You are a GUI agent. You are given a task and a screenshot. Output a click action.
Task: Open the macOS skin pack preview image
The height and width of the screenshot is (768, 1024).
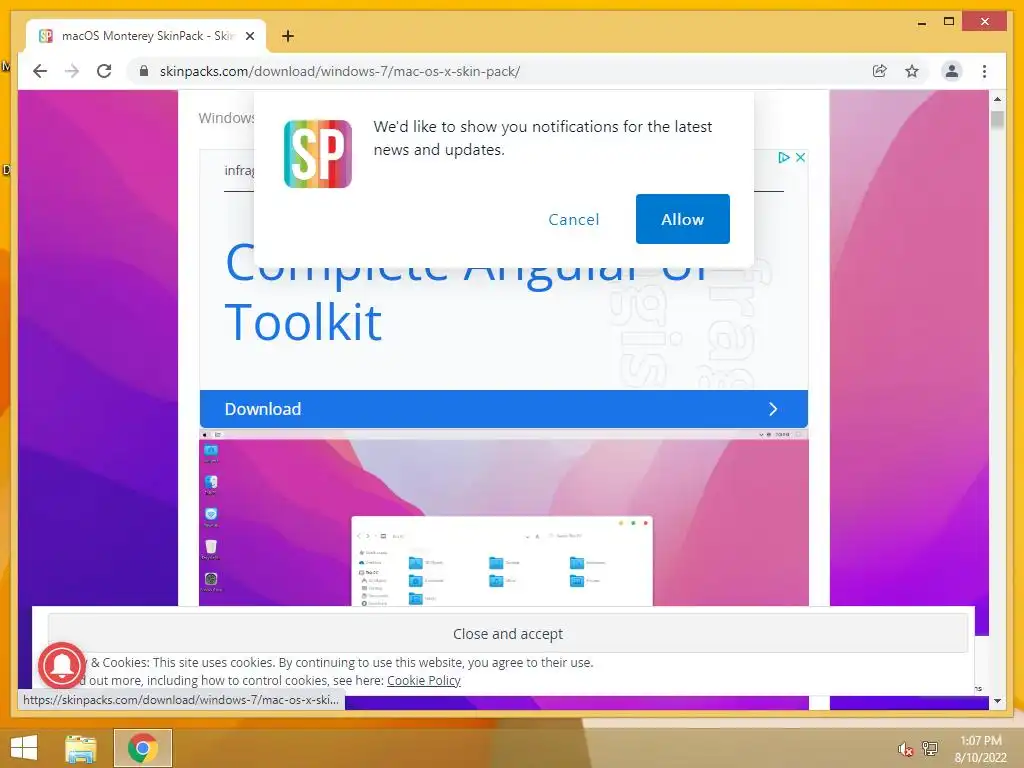504,517
